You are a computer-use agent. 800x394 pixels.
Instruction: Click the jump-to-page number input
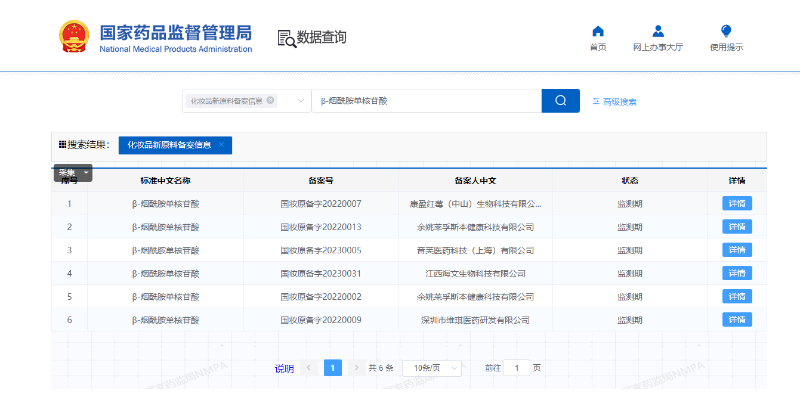click(516, 368)
